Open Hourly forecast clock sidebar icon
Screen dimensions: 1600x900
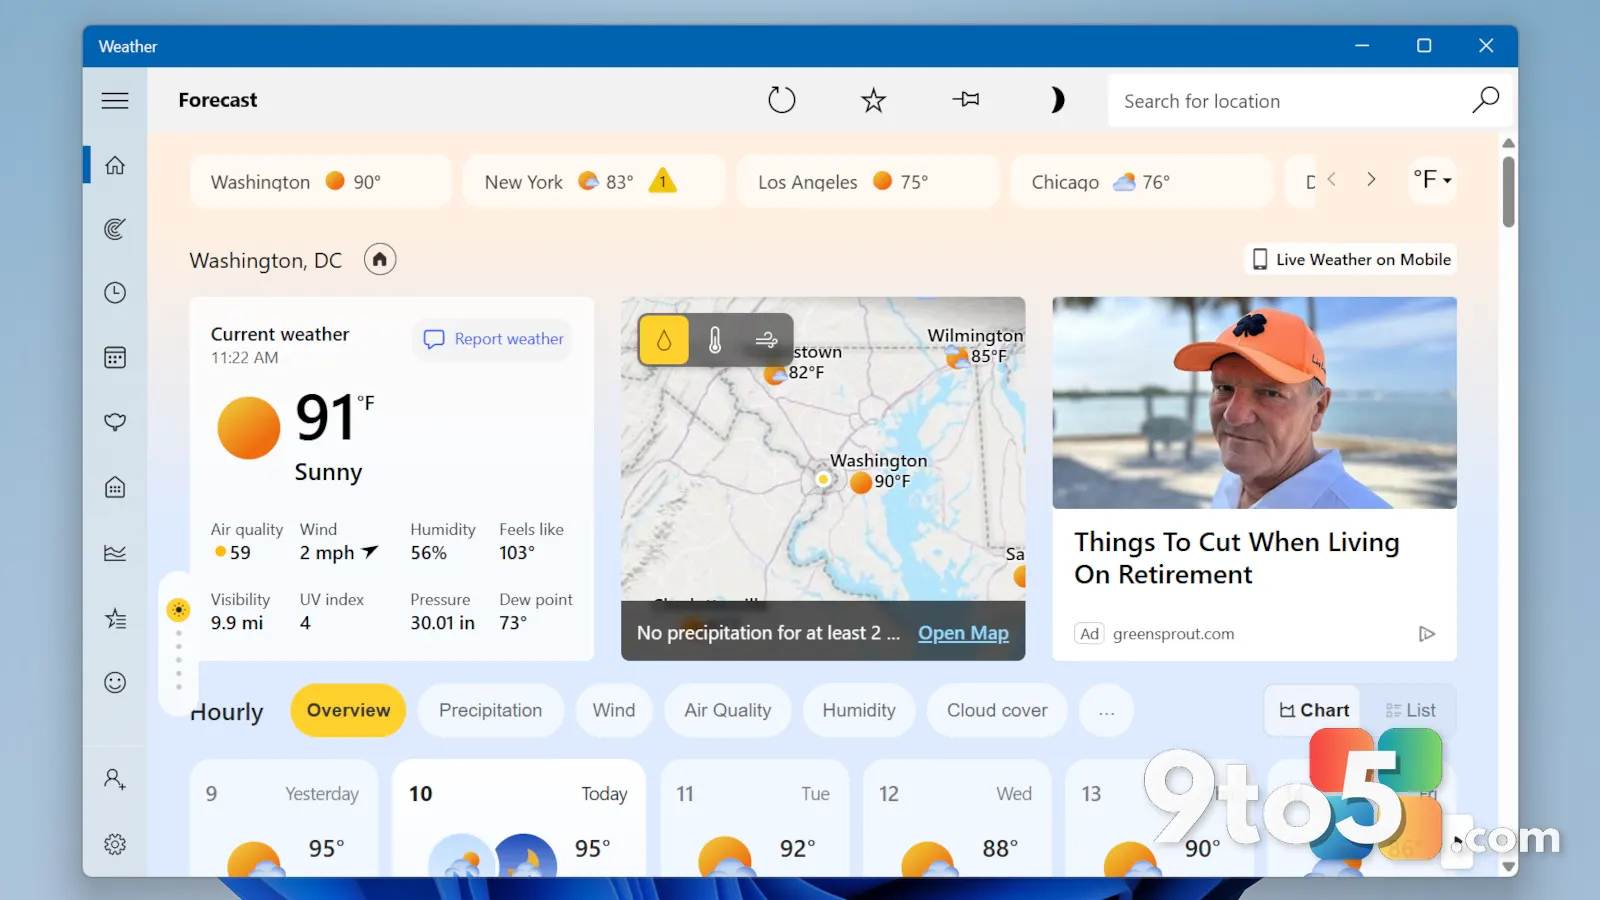(x=115, y=293)
